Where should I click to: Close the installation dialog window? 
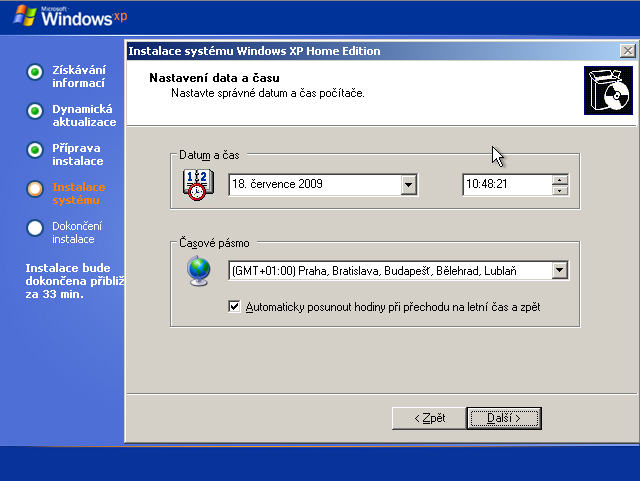click(x=627, y=51)
